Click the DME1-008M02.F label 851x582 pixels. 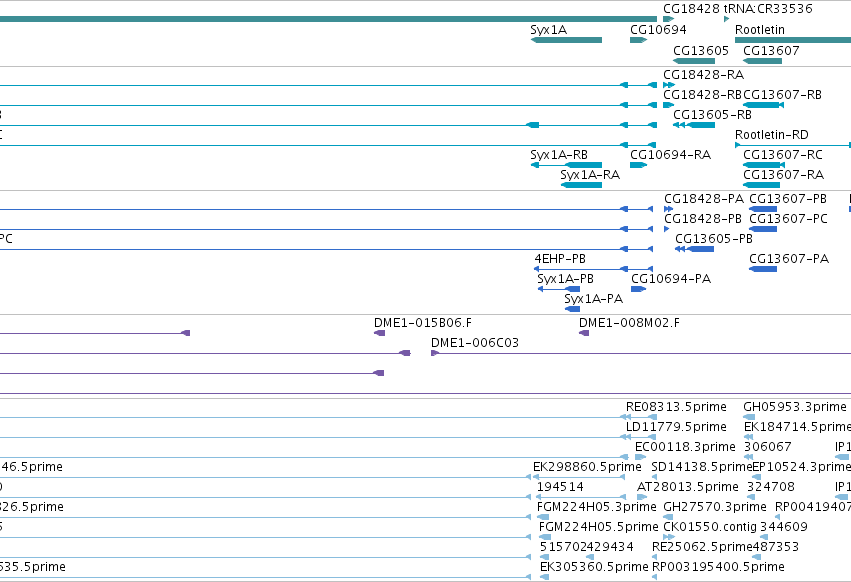coord(629,323)
